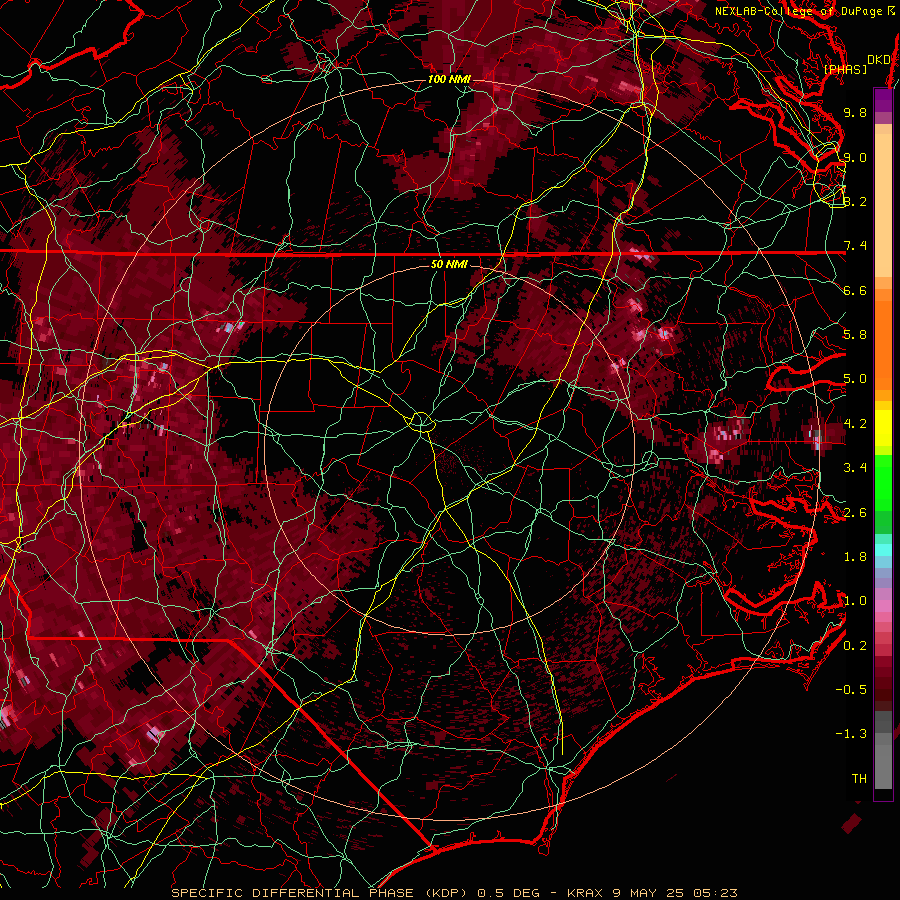Click the "05:23" timestamp in caption
This screenshot has height=900, width=900.
(x=715, y=893)
